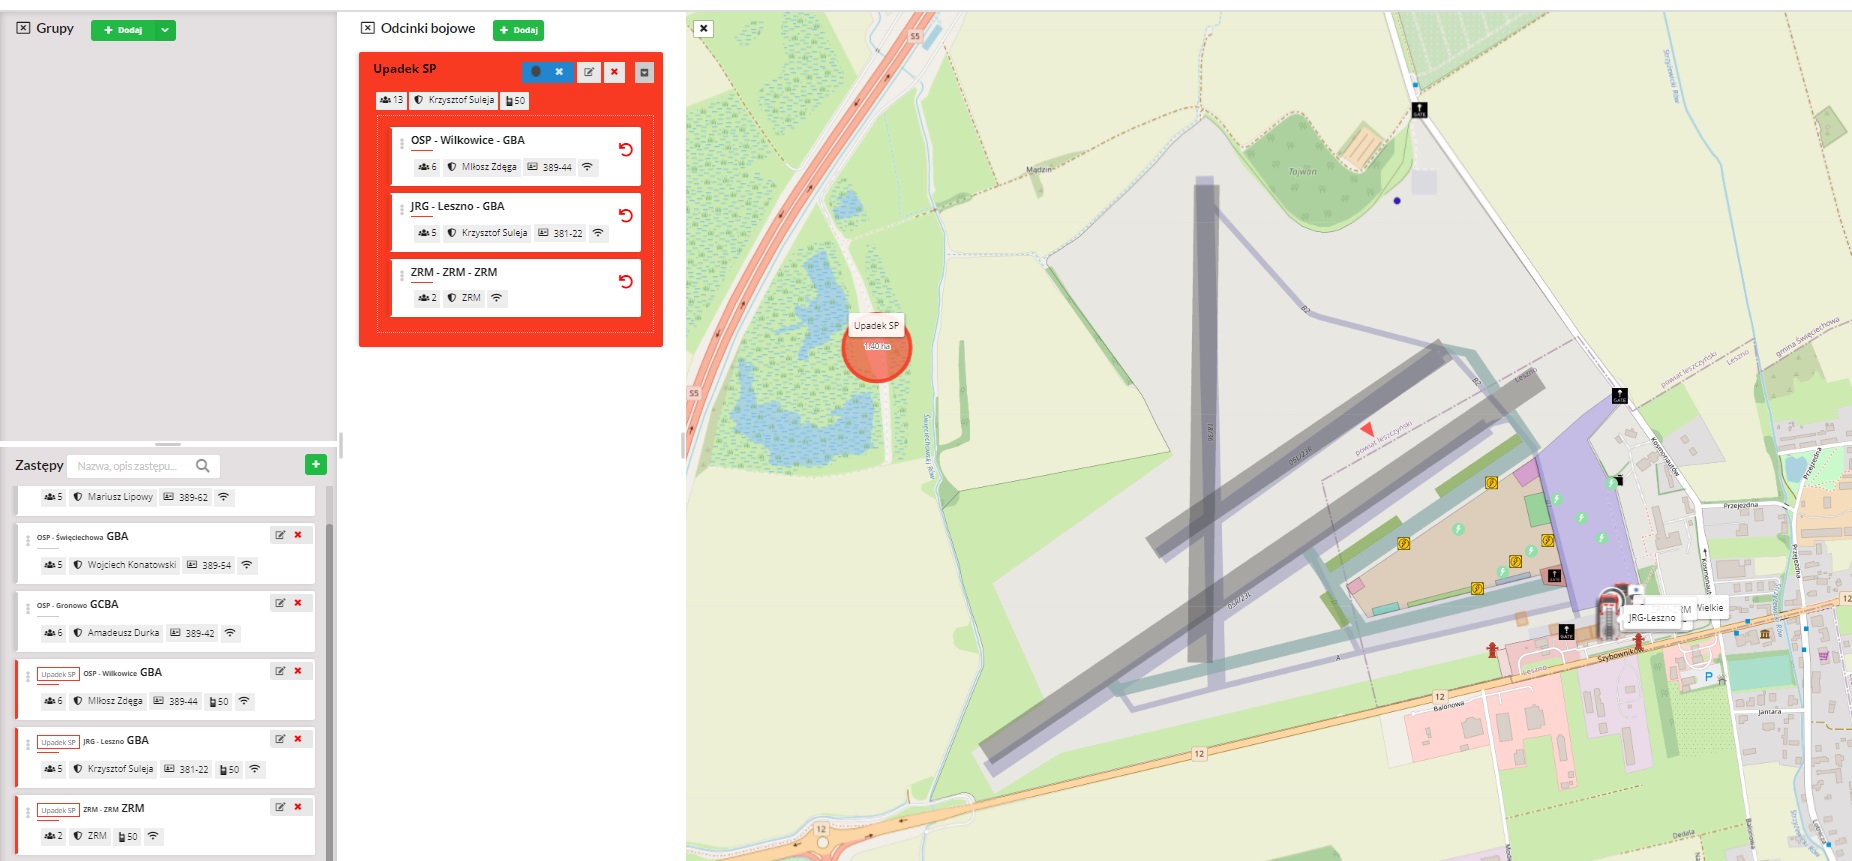
Task: Toggle the Odcinki bojowe panel checkbox
Action: (367, 28)
